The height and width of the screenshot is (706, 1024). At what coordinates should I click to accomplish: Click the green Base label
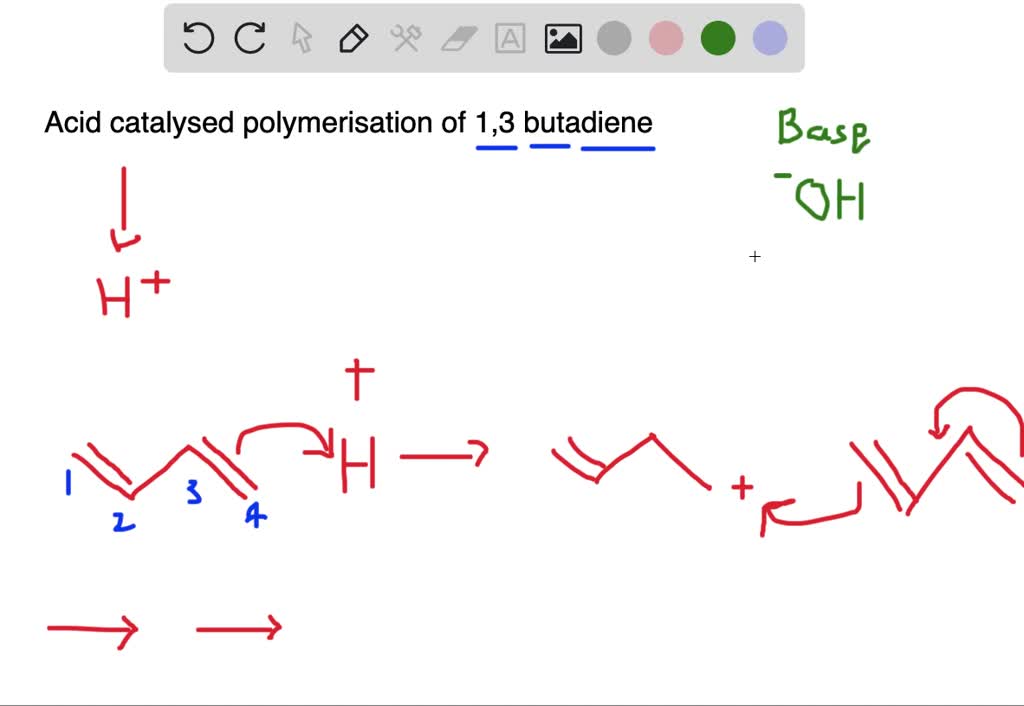pyautogui.click(x=822, y=130)
